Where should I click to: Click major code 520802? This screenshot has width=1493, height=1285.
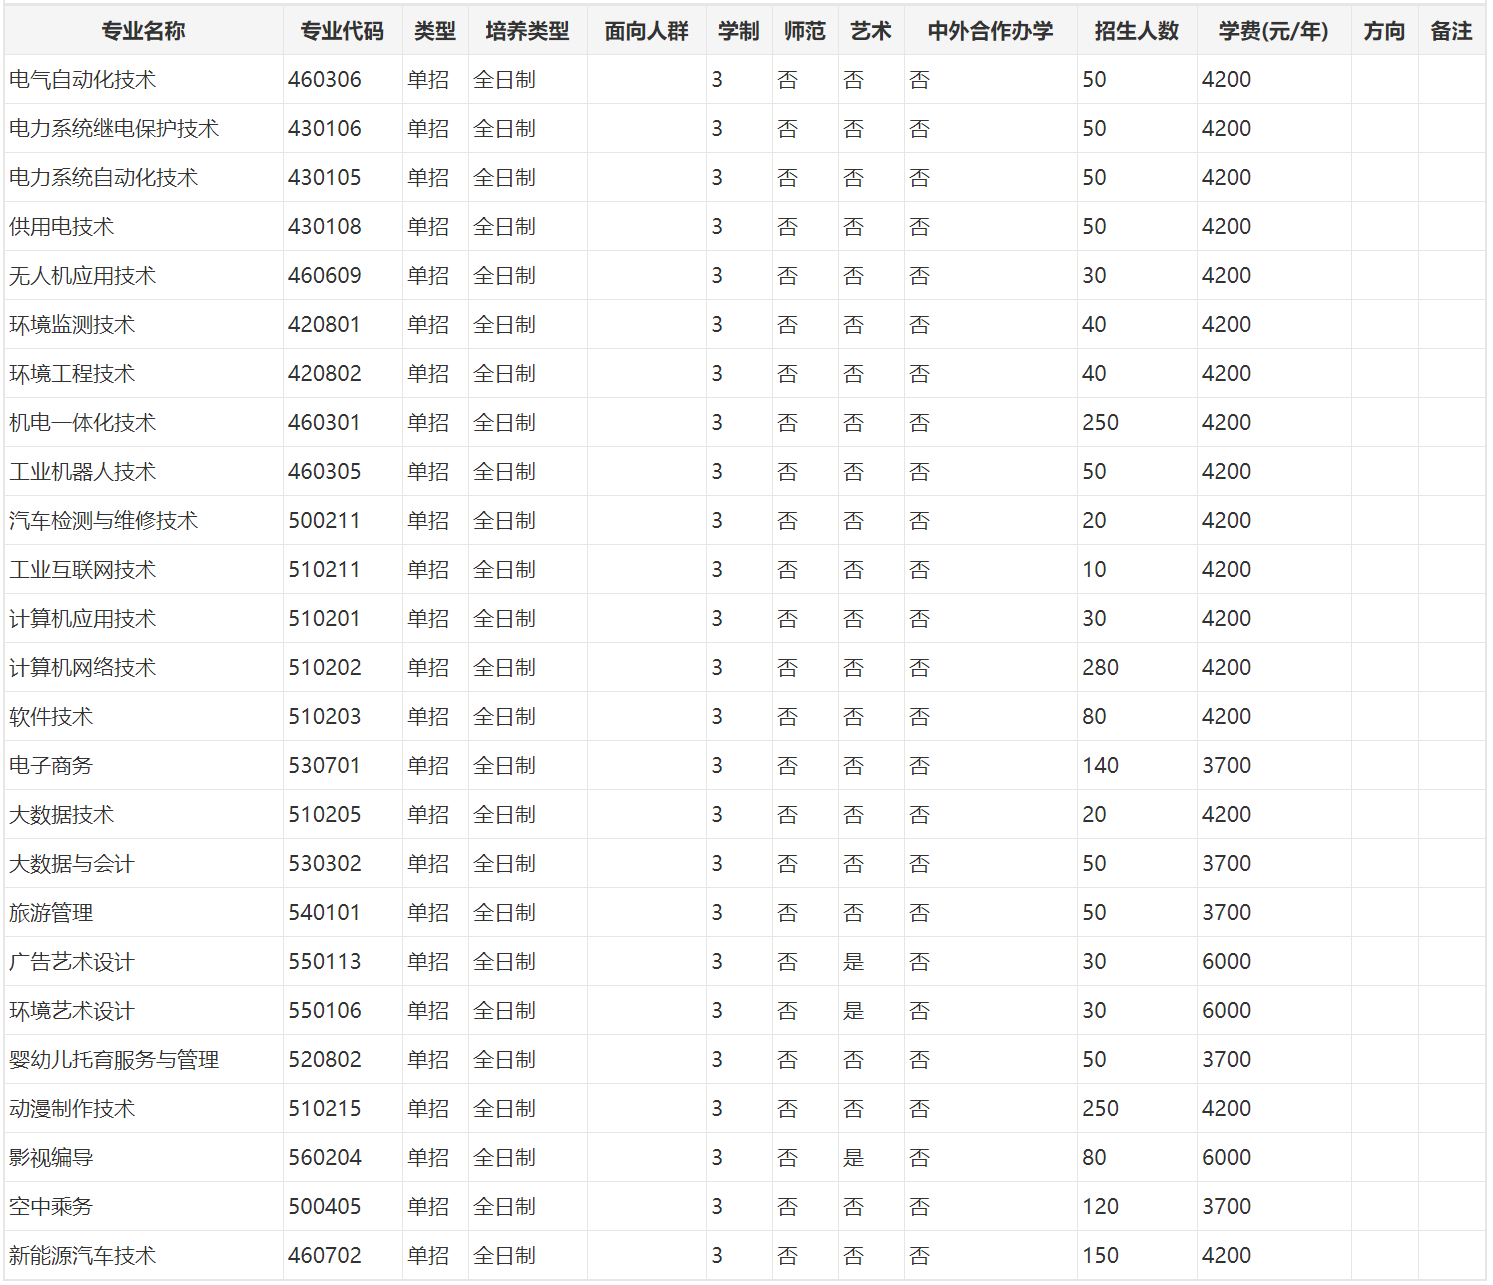pyautogui.click(x=325, y=1059)
